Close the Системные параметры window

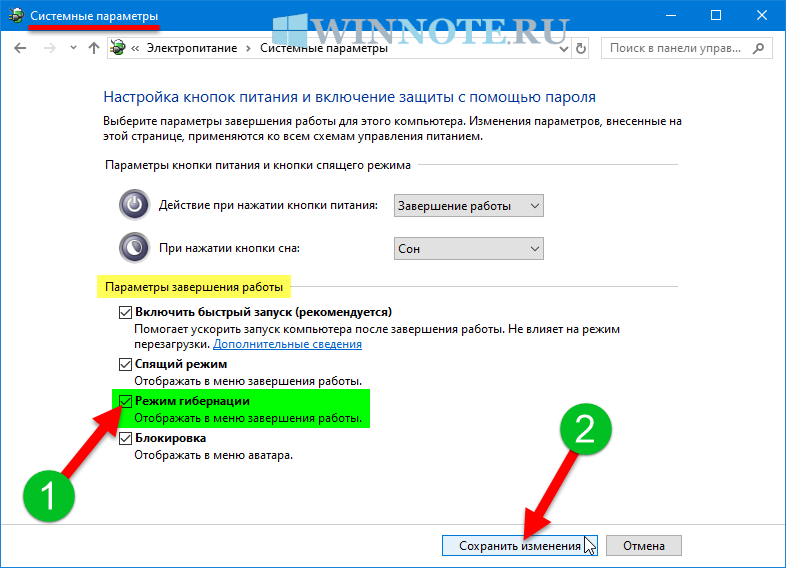(762, 16)
